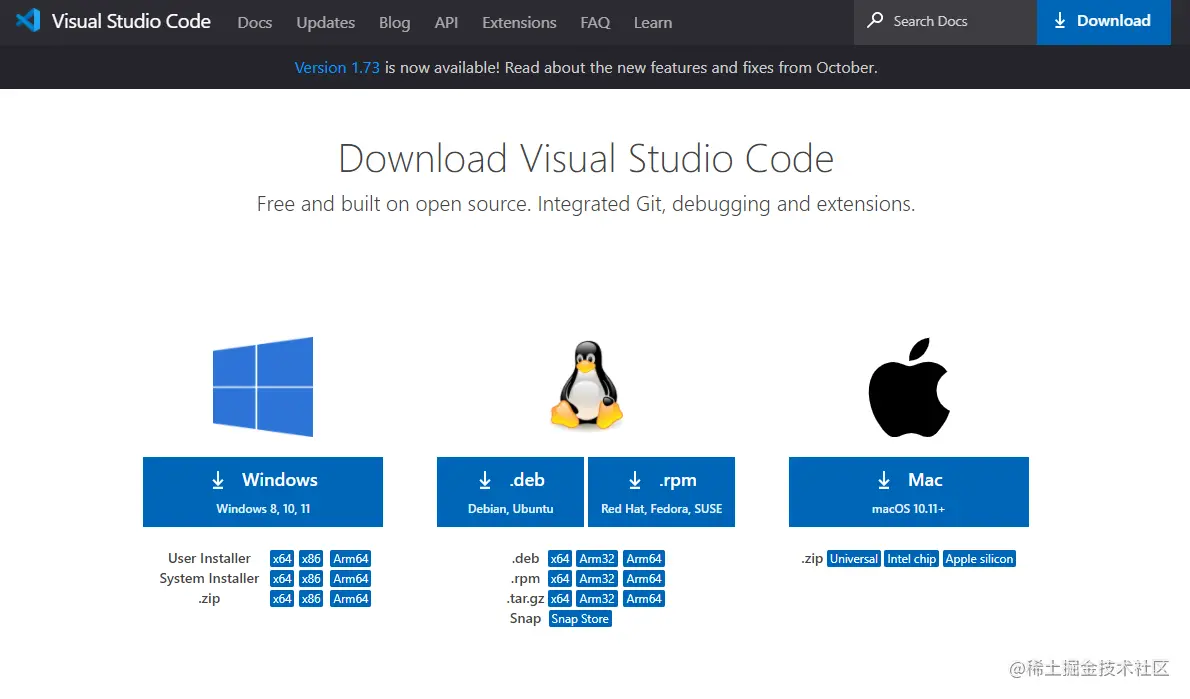Open the Extensions navigation link

tap(519, 23)
